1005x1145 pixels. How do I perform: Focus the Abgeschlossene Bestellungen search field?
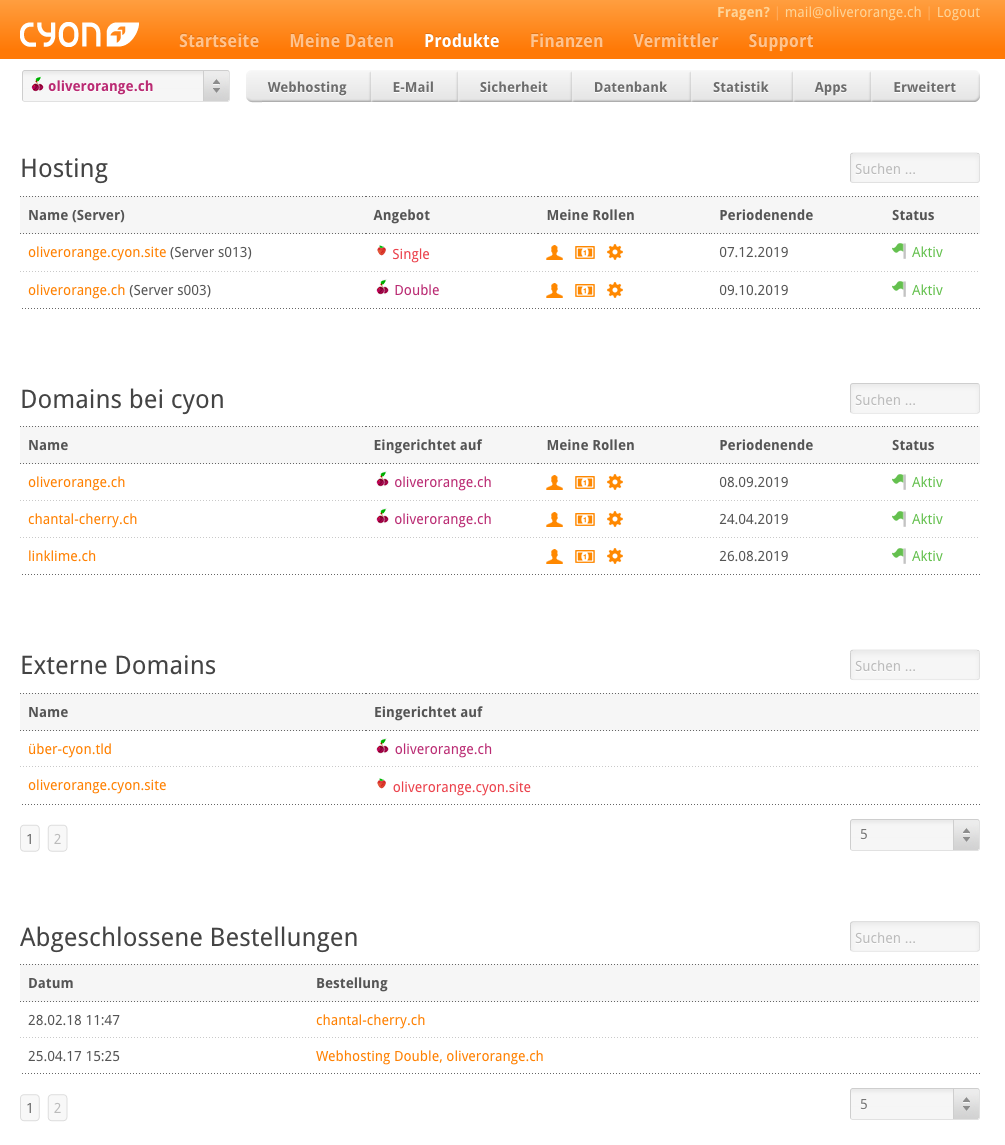914,937
